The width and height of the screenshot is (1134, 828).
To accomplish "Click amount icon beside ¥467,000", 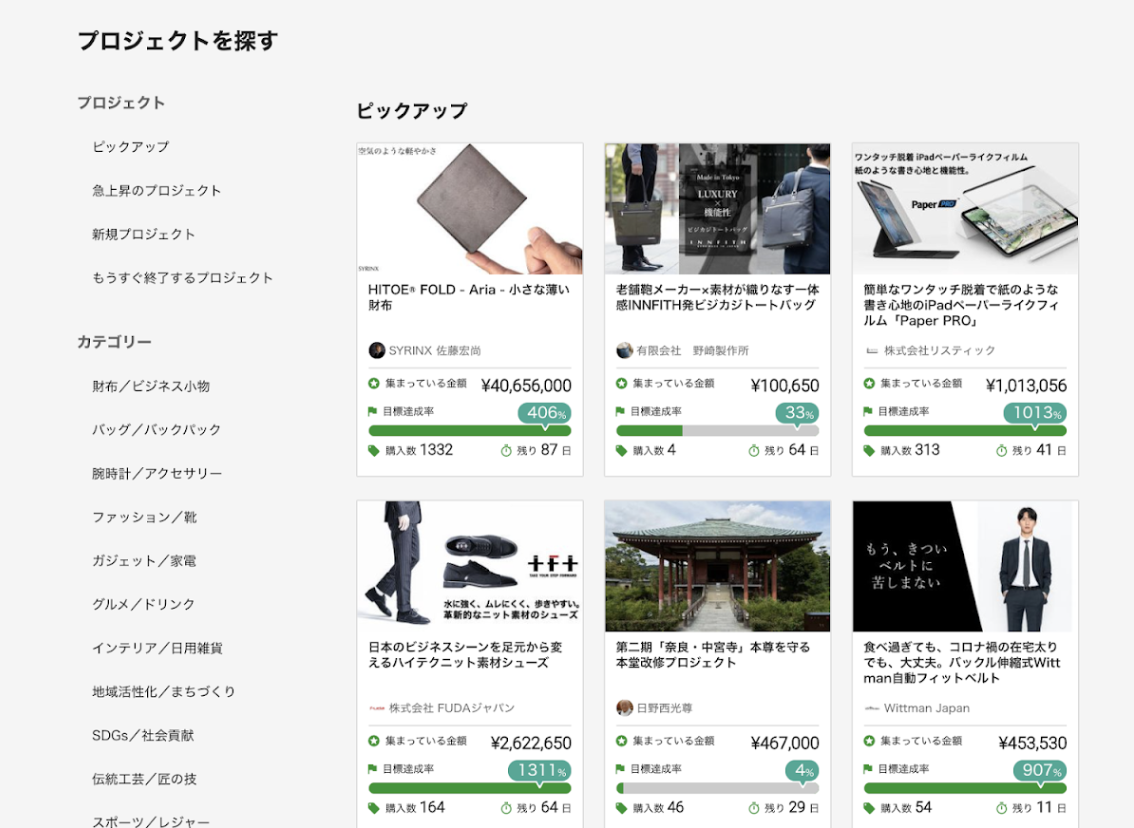I will pyautogui.click(x=621, y=740).
